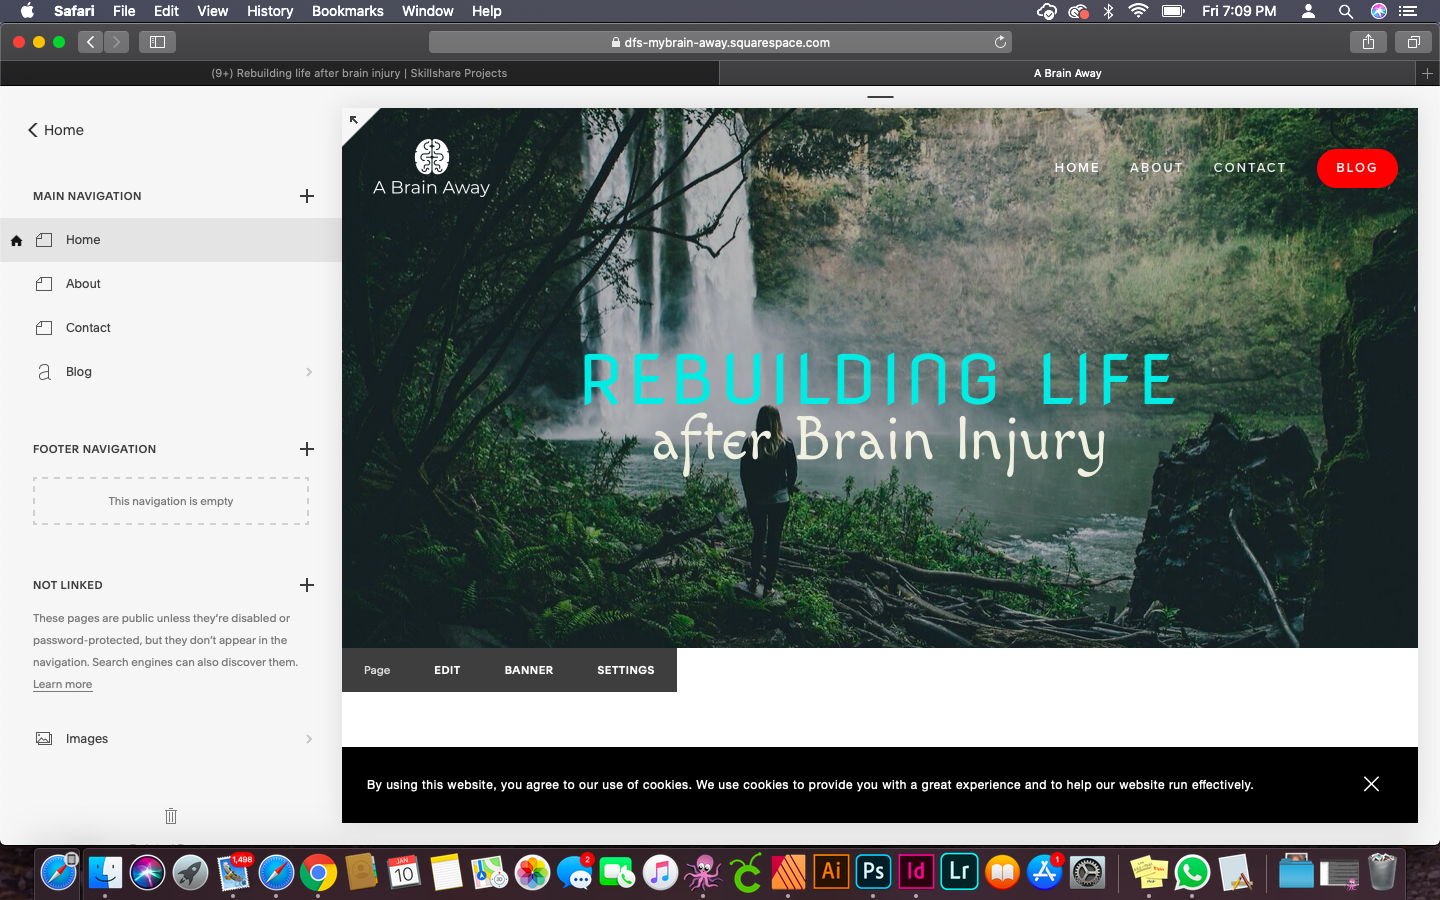
Task: Click the Safari address bar
Action: point(720,42)
